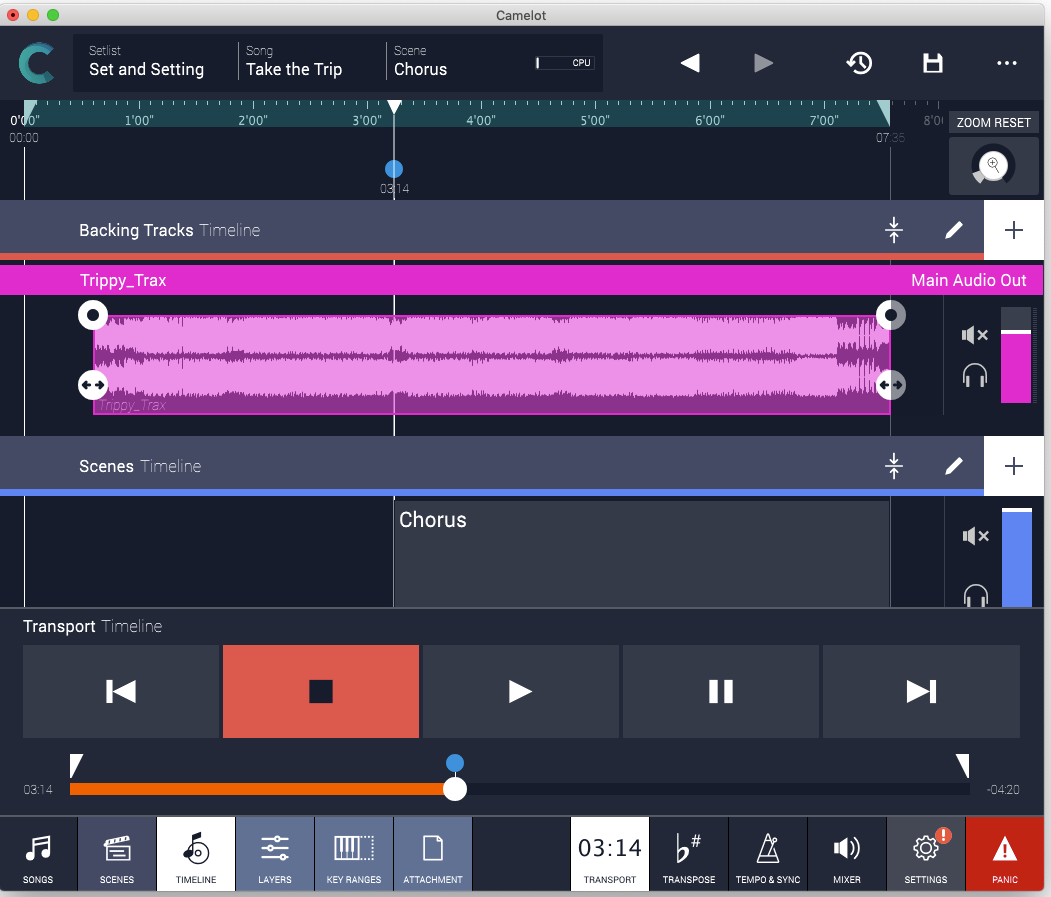
Task: Save the setlist using the save icon
Action: (x=932, y=63)
